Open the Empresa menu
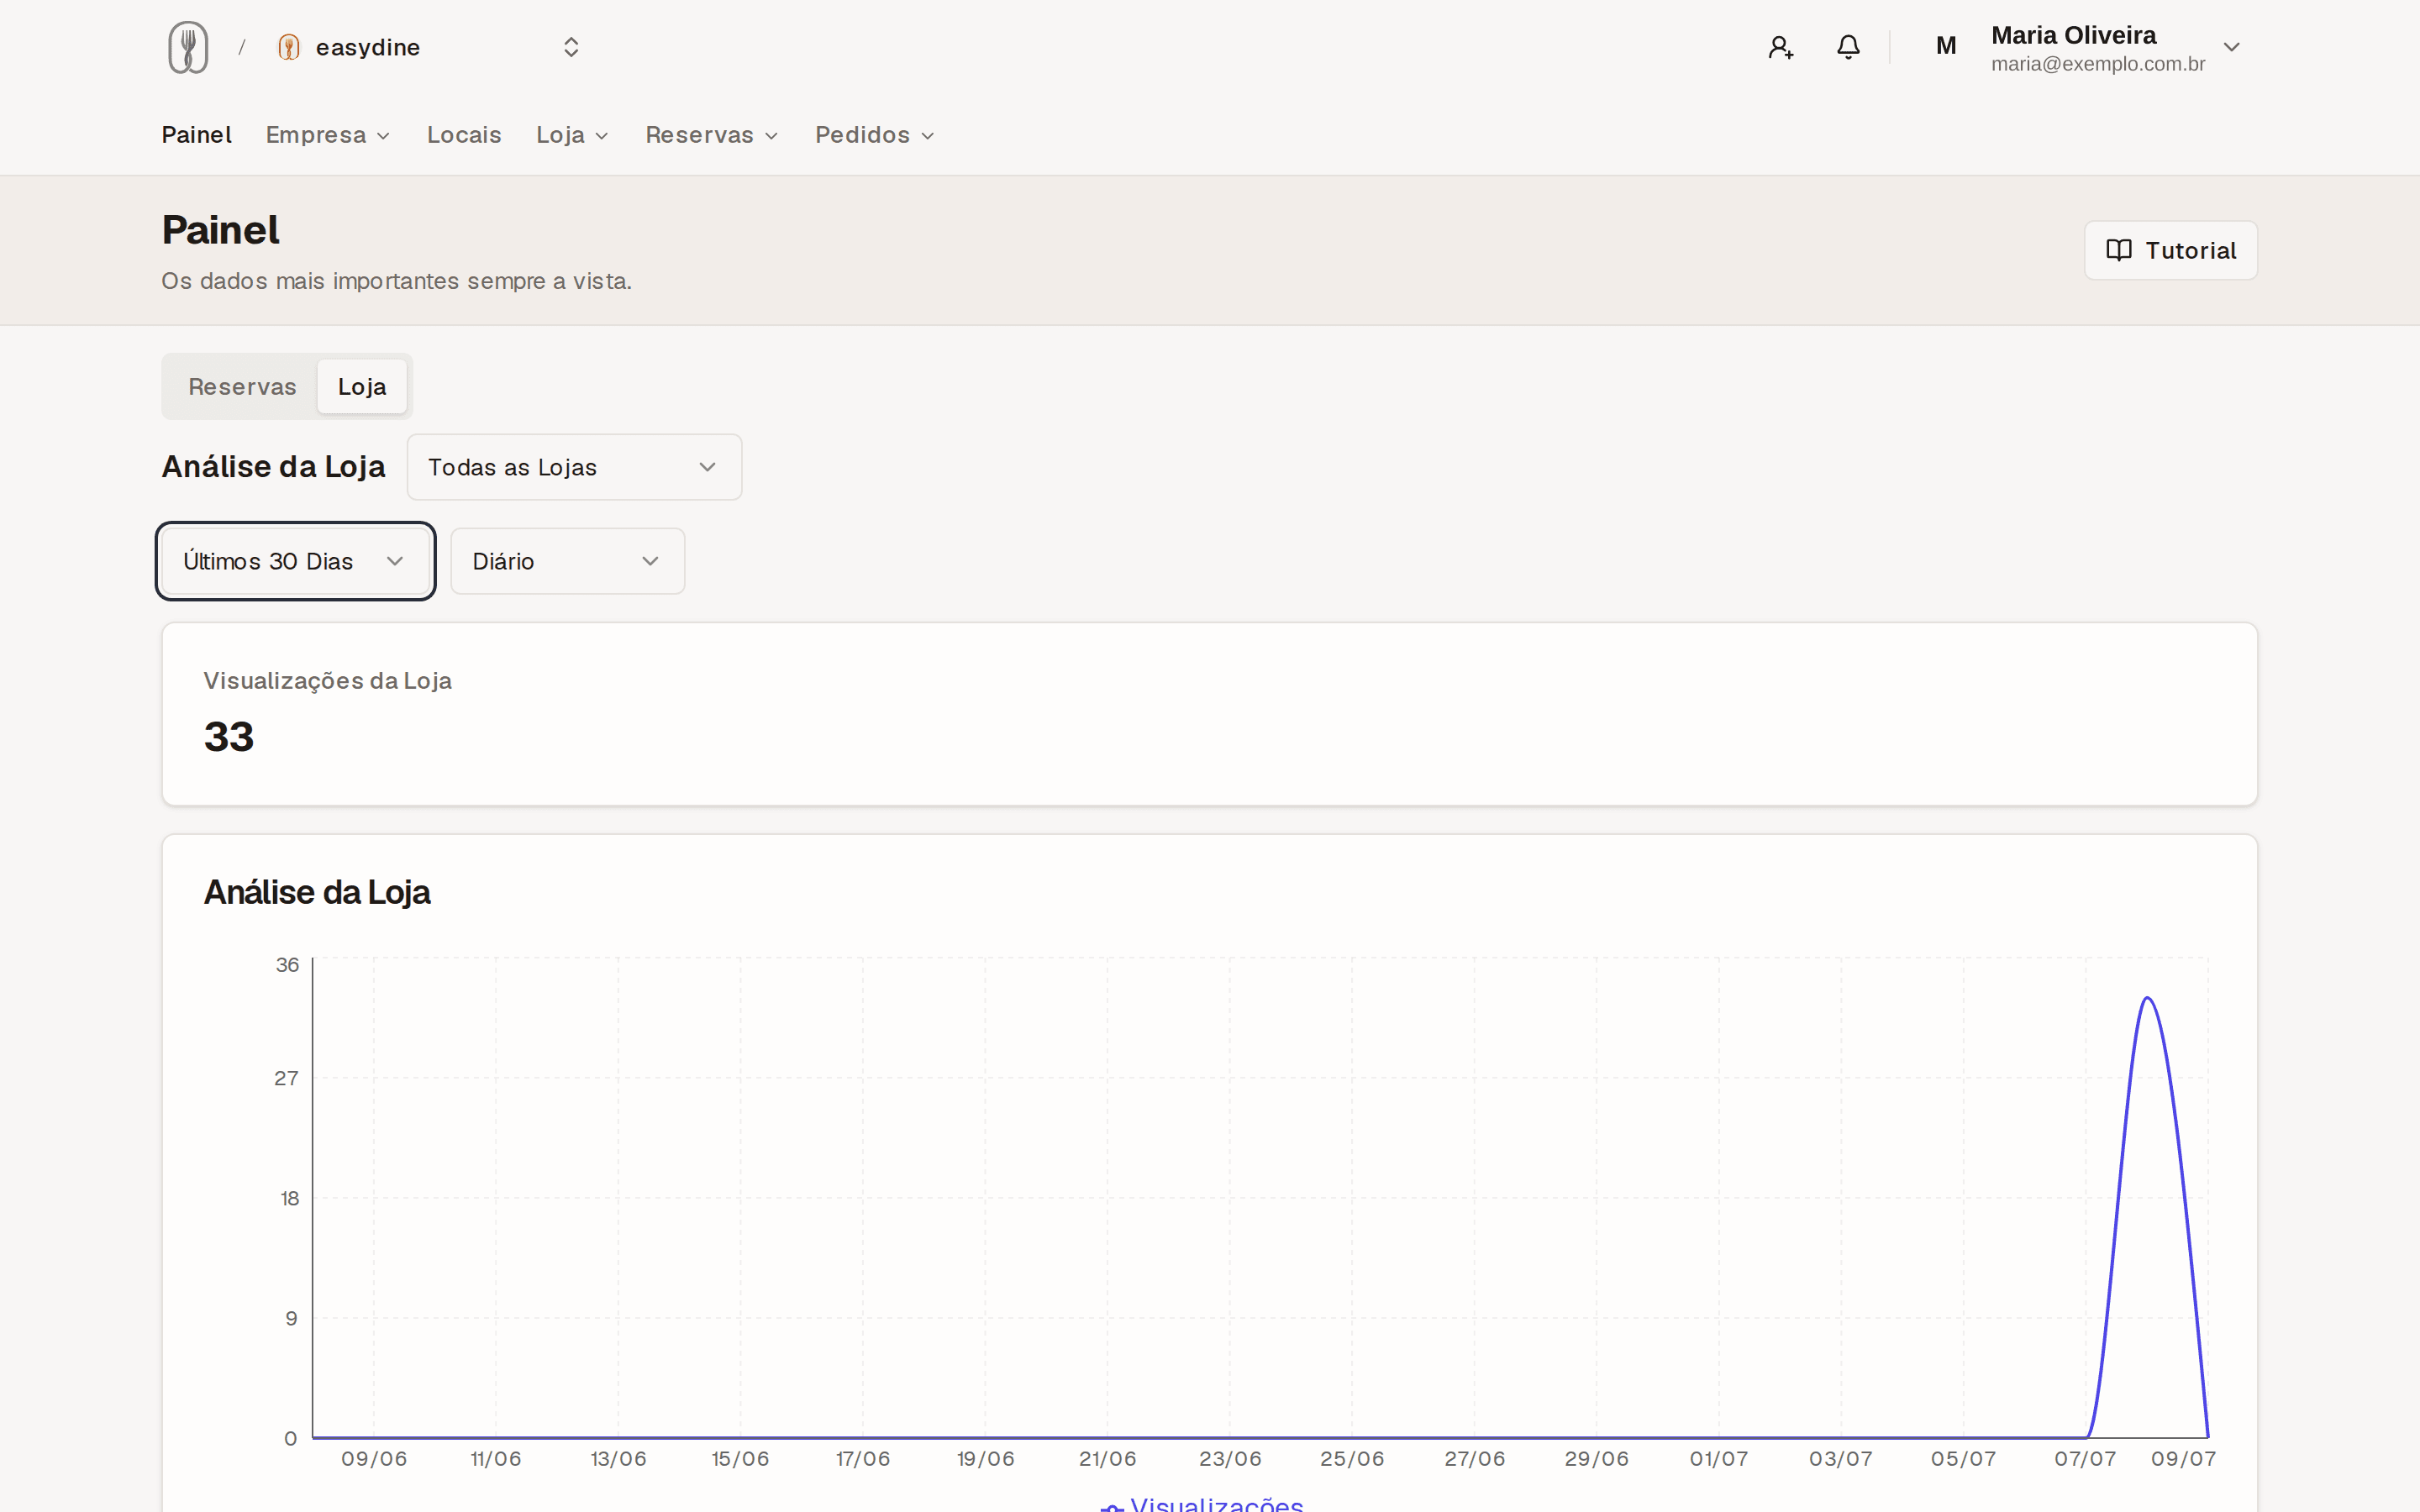Image resolution: width=2420 pixels, height=1512 pixels. pos(327,135)
